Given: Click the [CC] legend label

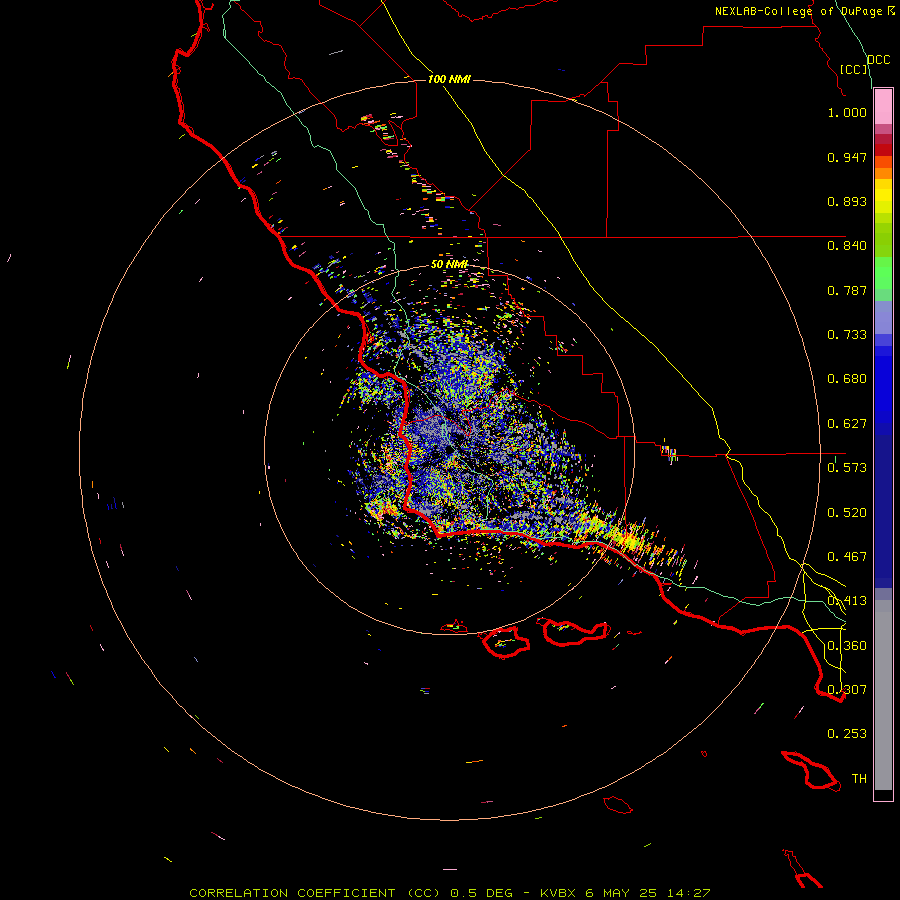Looking at the screenshot, I should tap(854, 69).
